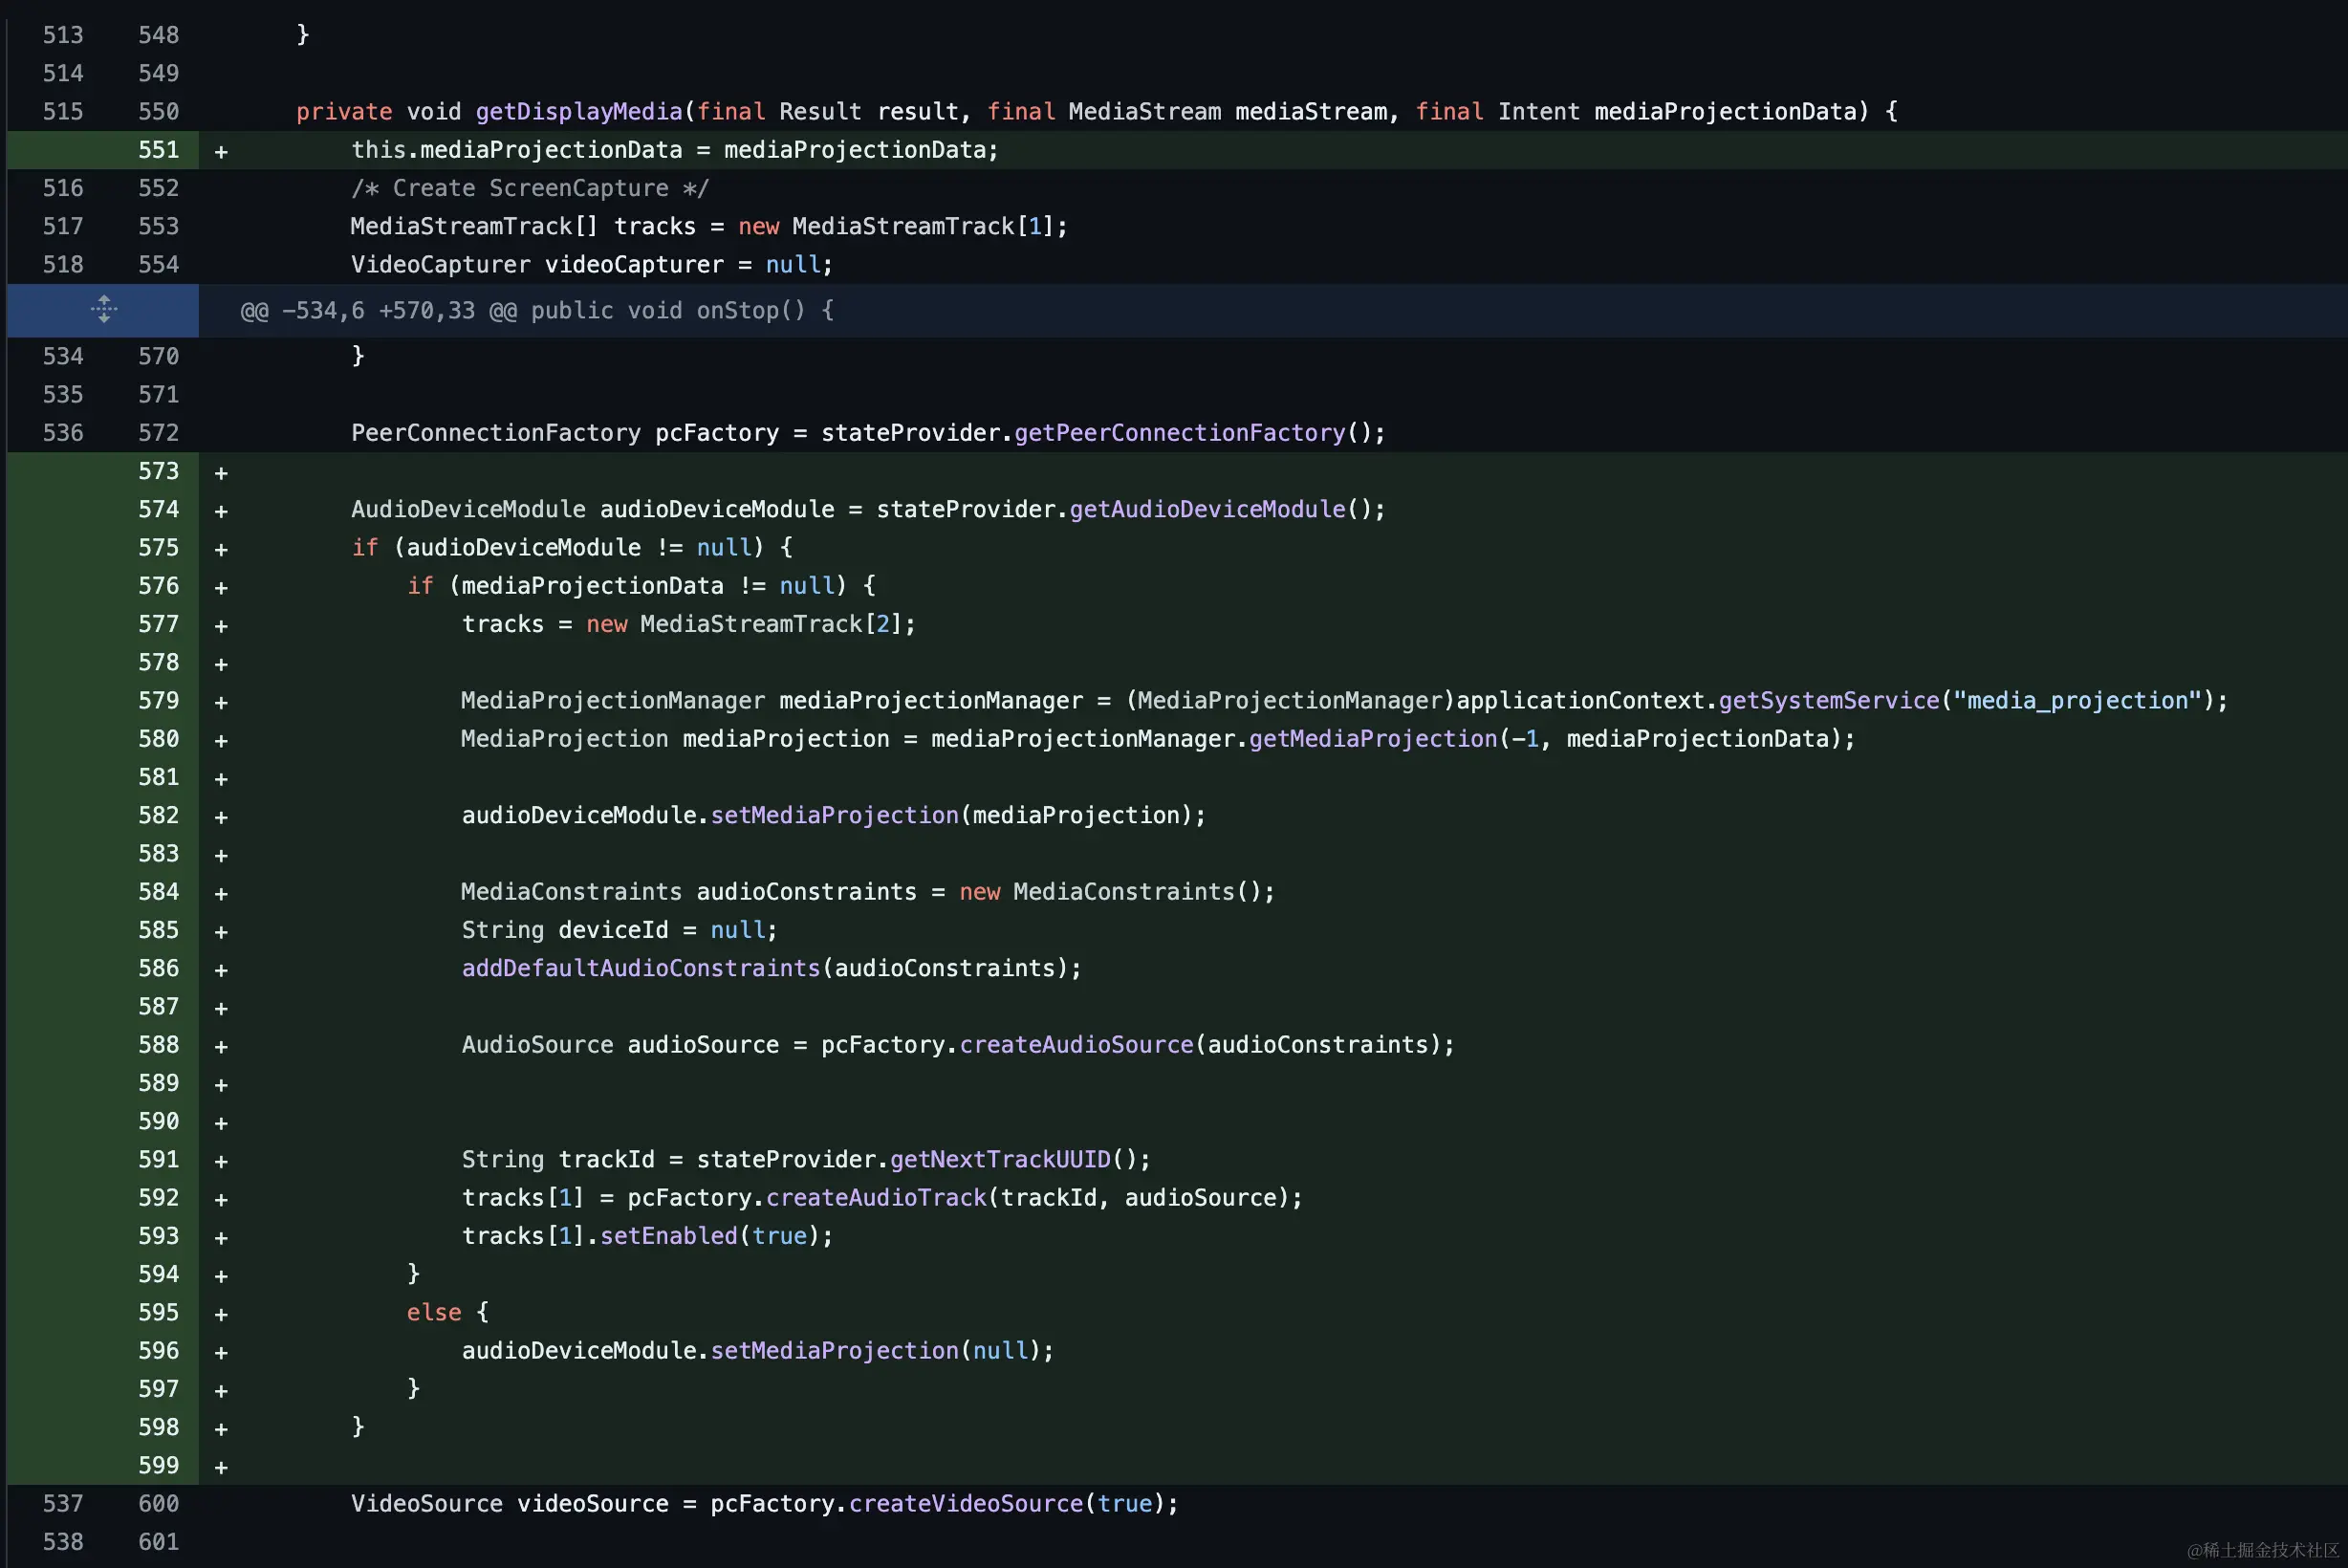Viewport: 2348px width, 1568px height.
Task: Click new line number 600
Action: click(x=158, y=1503)
